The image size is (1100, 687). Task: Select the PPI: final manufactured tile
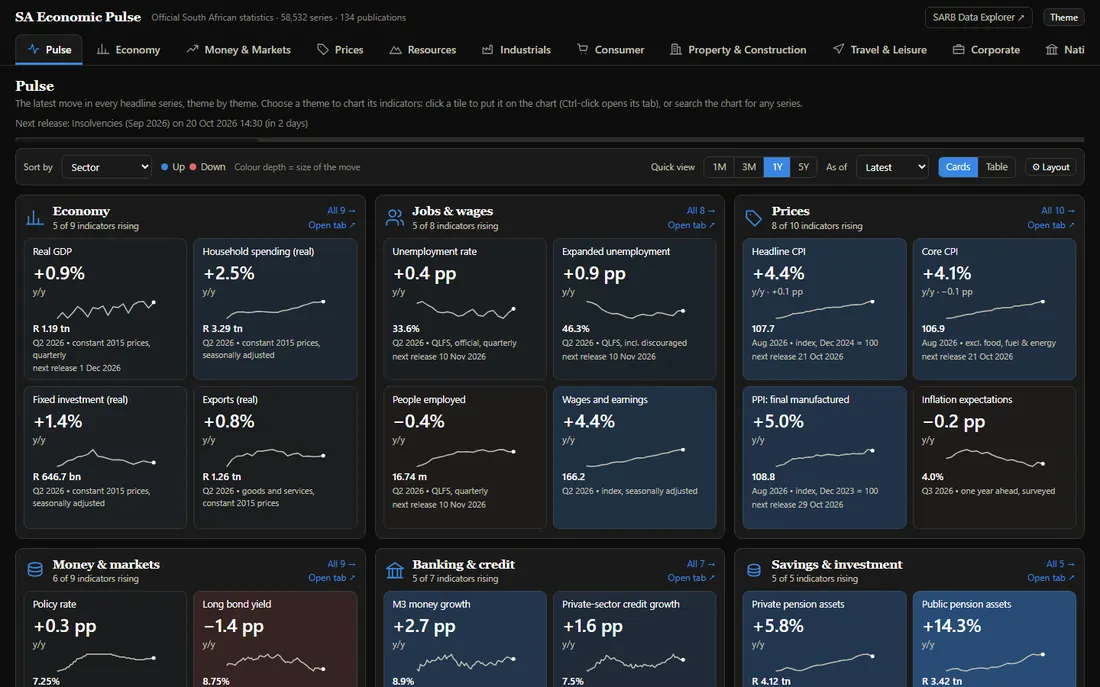(824, 457)
